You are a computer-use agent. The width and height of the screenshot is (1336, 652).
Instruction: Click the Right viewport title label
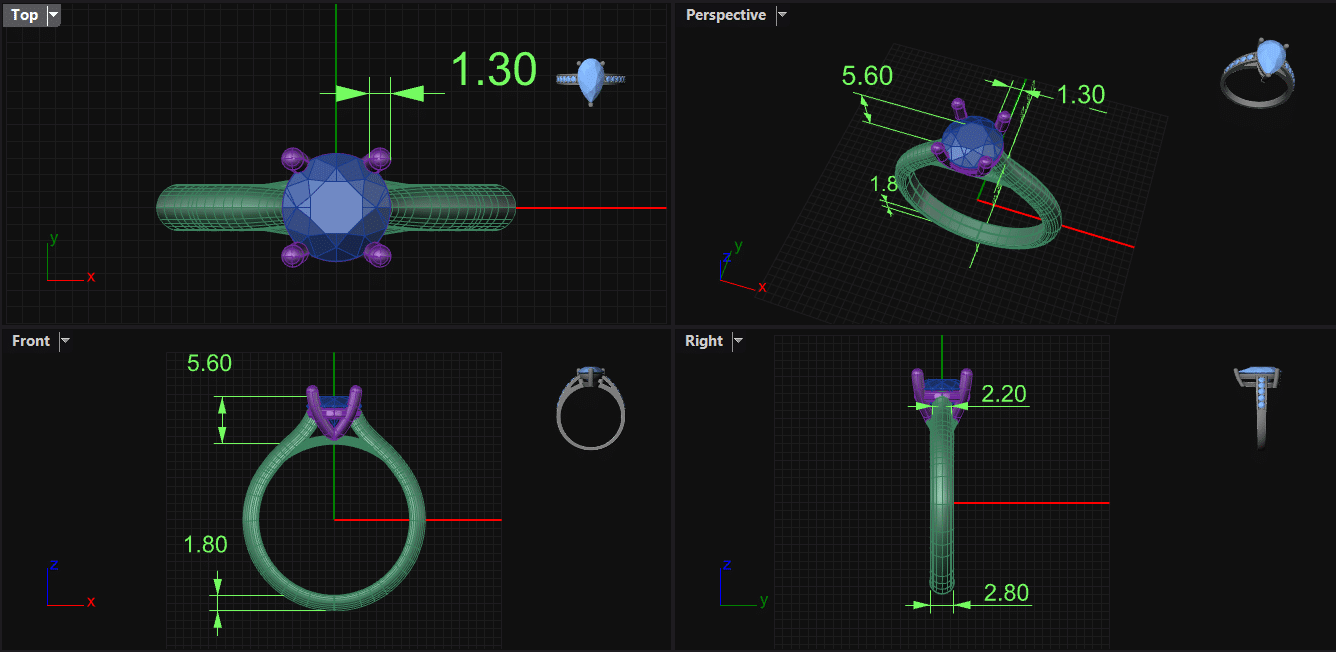click(x=704, y=341)
